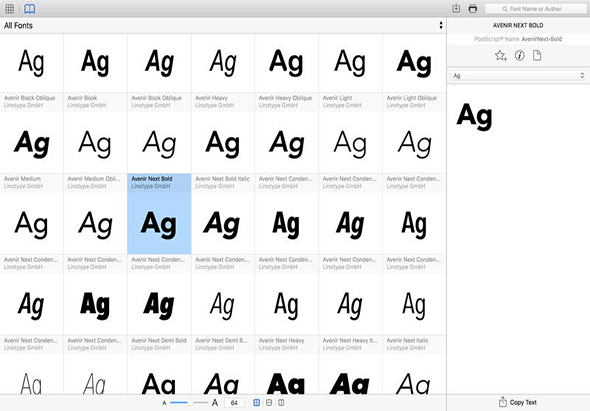Click the Avenir Book Oblique label
The width and height of the screenshot is (590, 411).
click(x=157, y=98)
